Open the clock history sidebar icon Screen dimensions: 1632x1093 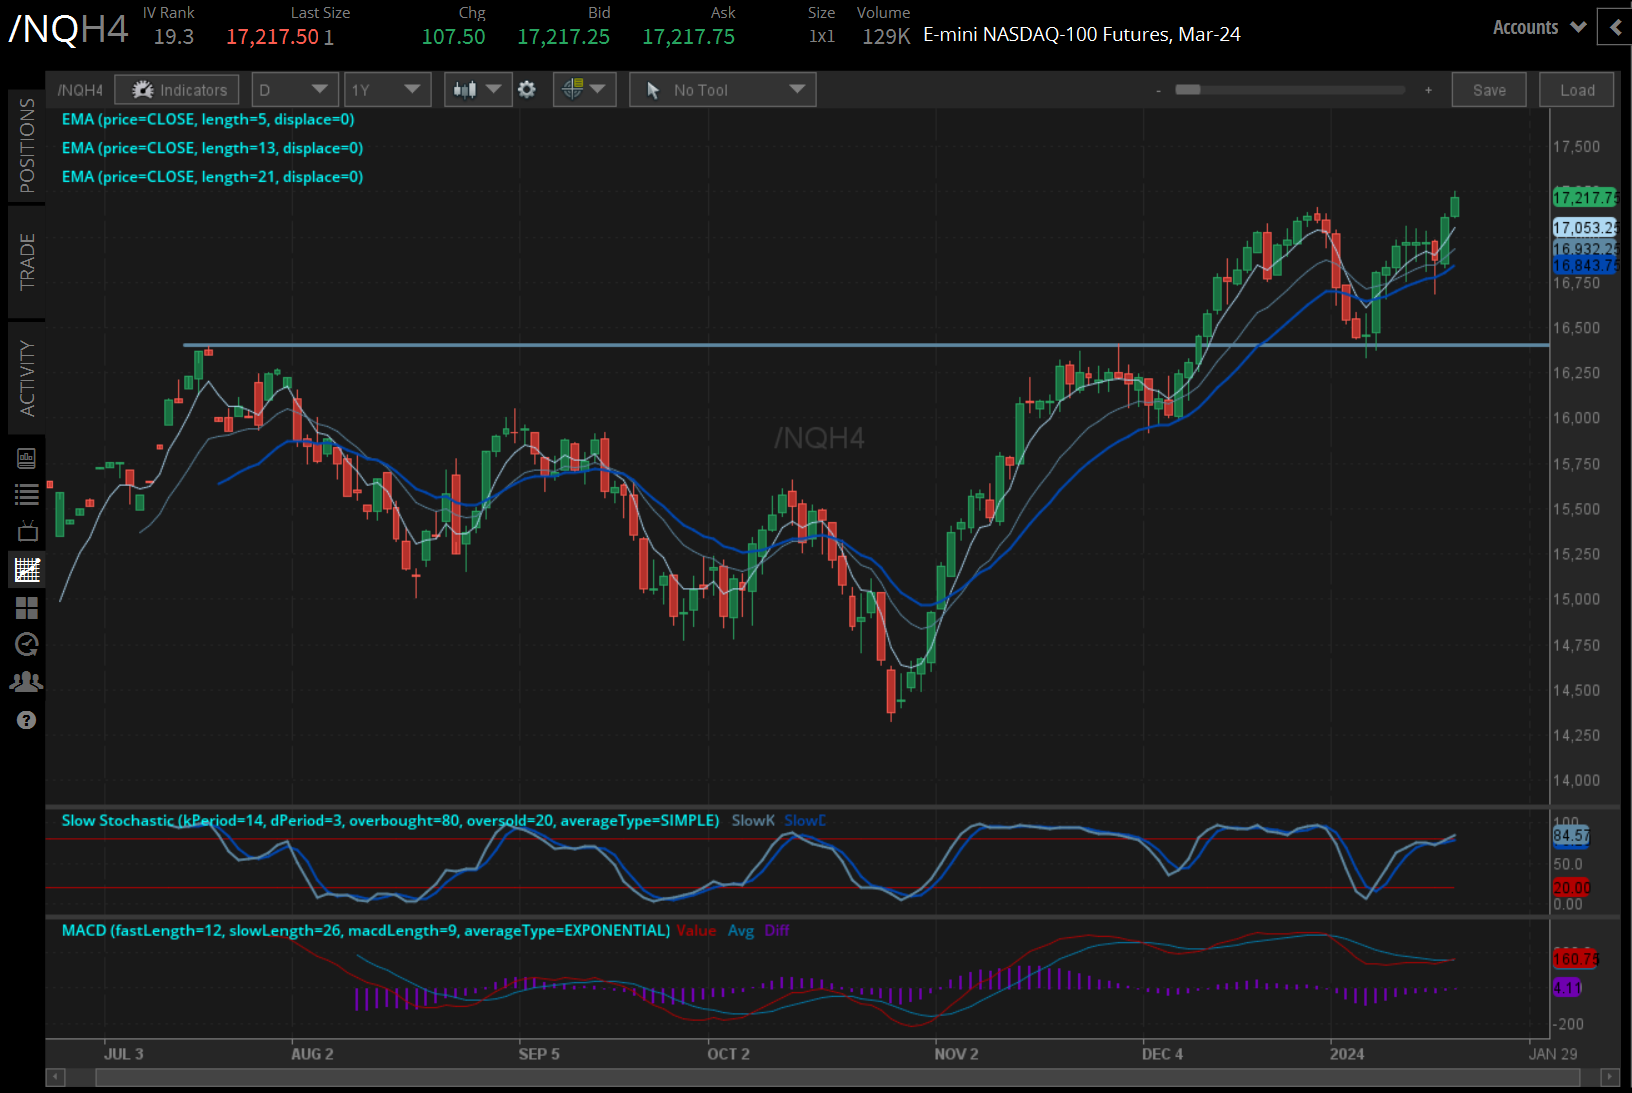coord(27,645)
